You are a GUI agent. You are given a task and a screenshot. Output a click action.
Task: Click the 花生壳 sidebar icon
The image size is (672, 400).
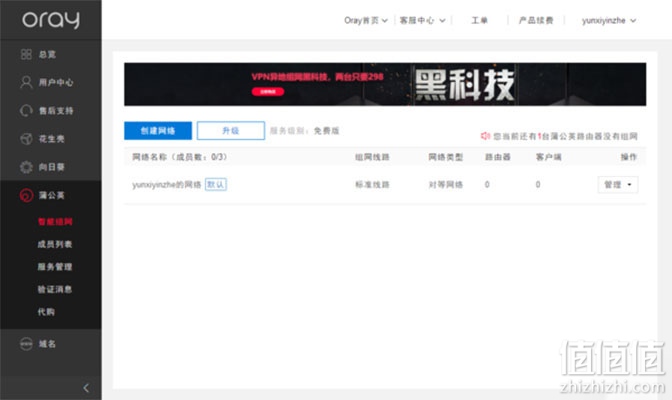[26, 139]
